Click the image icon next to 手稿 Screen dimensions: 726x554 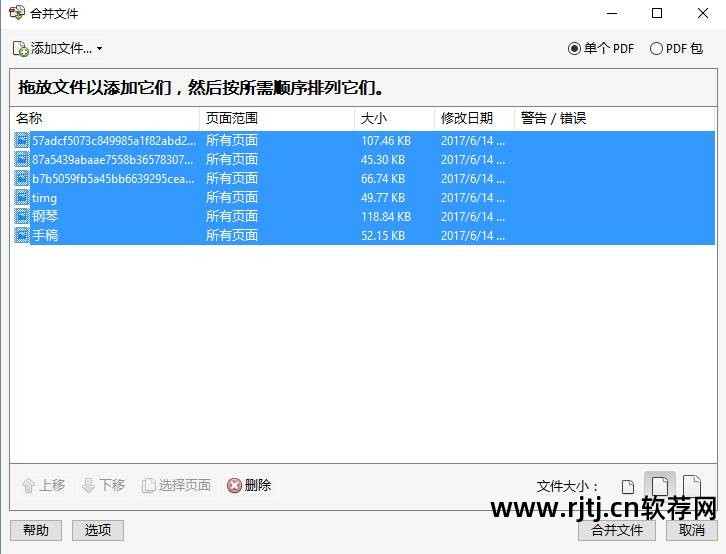[21, 235]
